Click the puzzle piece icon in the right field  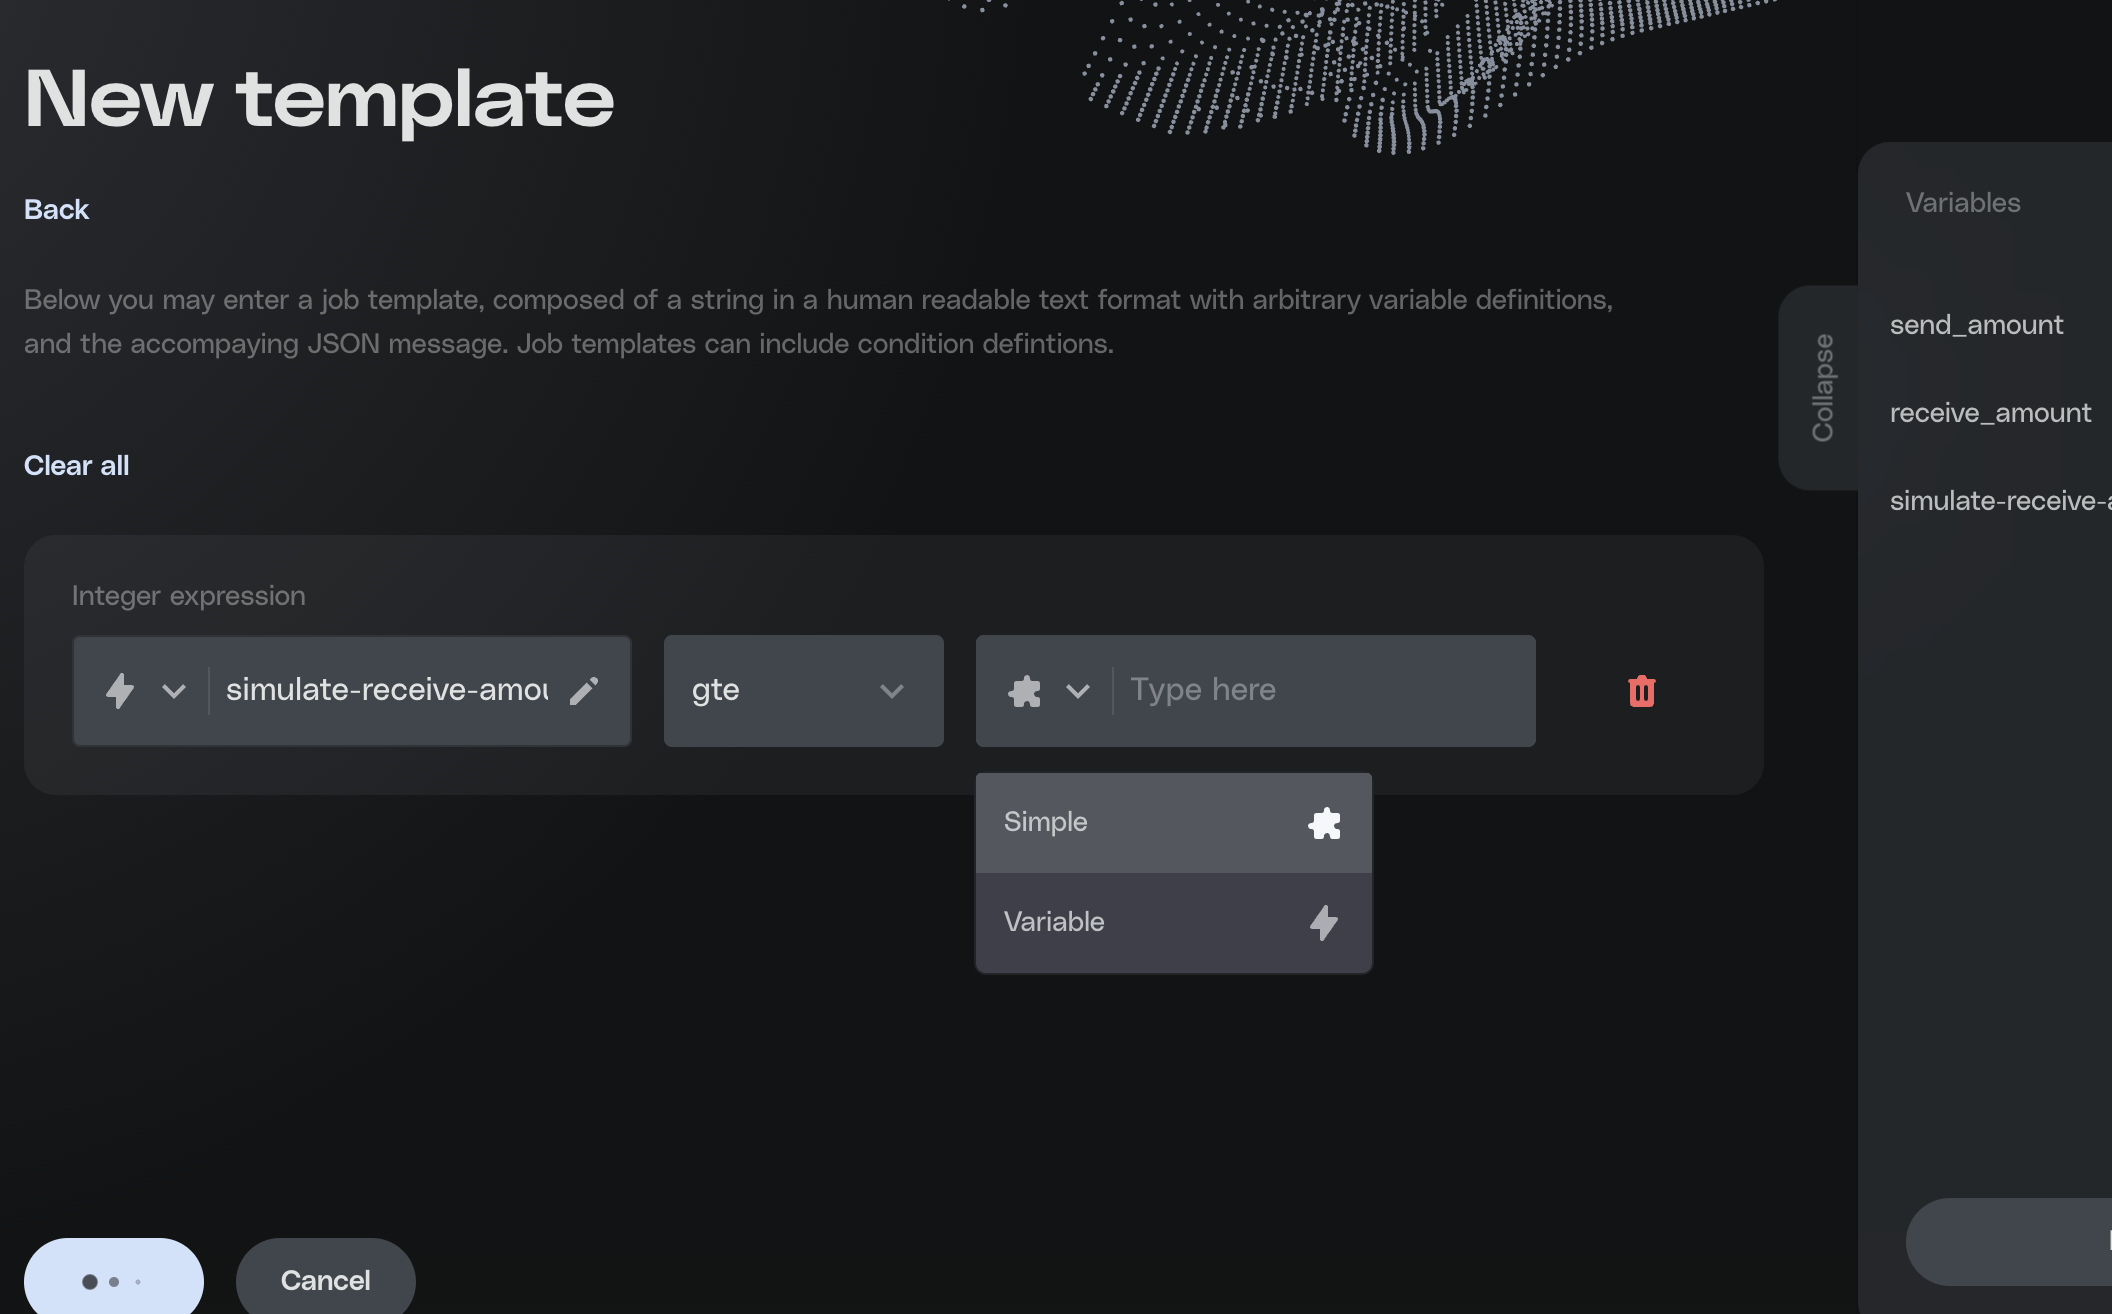[1025, 691]
